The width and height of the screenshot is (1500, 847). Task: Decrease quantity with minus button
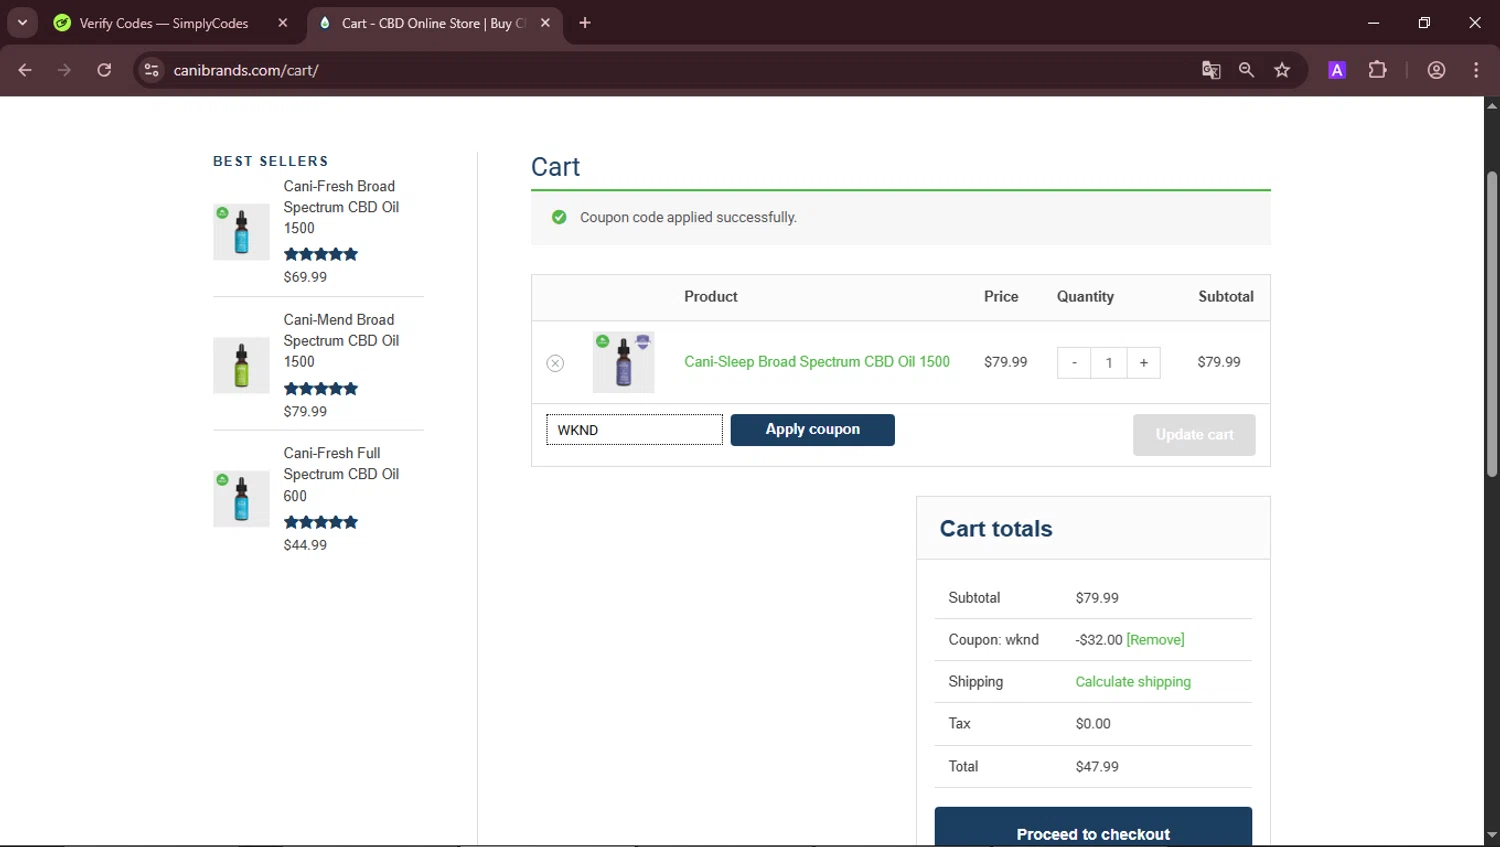click(1074, 363)
